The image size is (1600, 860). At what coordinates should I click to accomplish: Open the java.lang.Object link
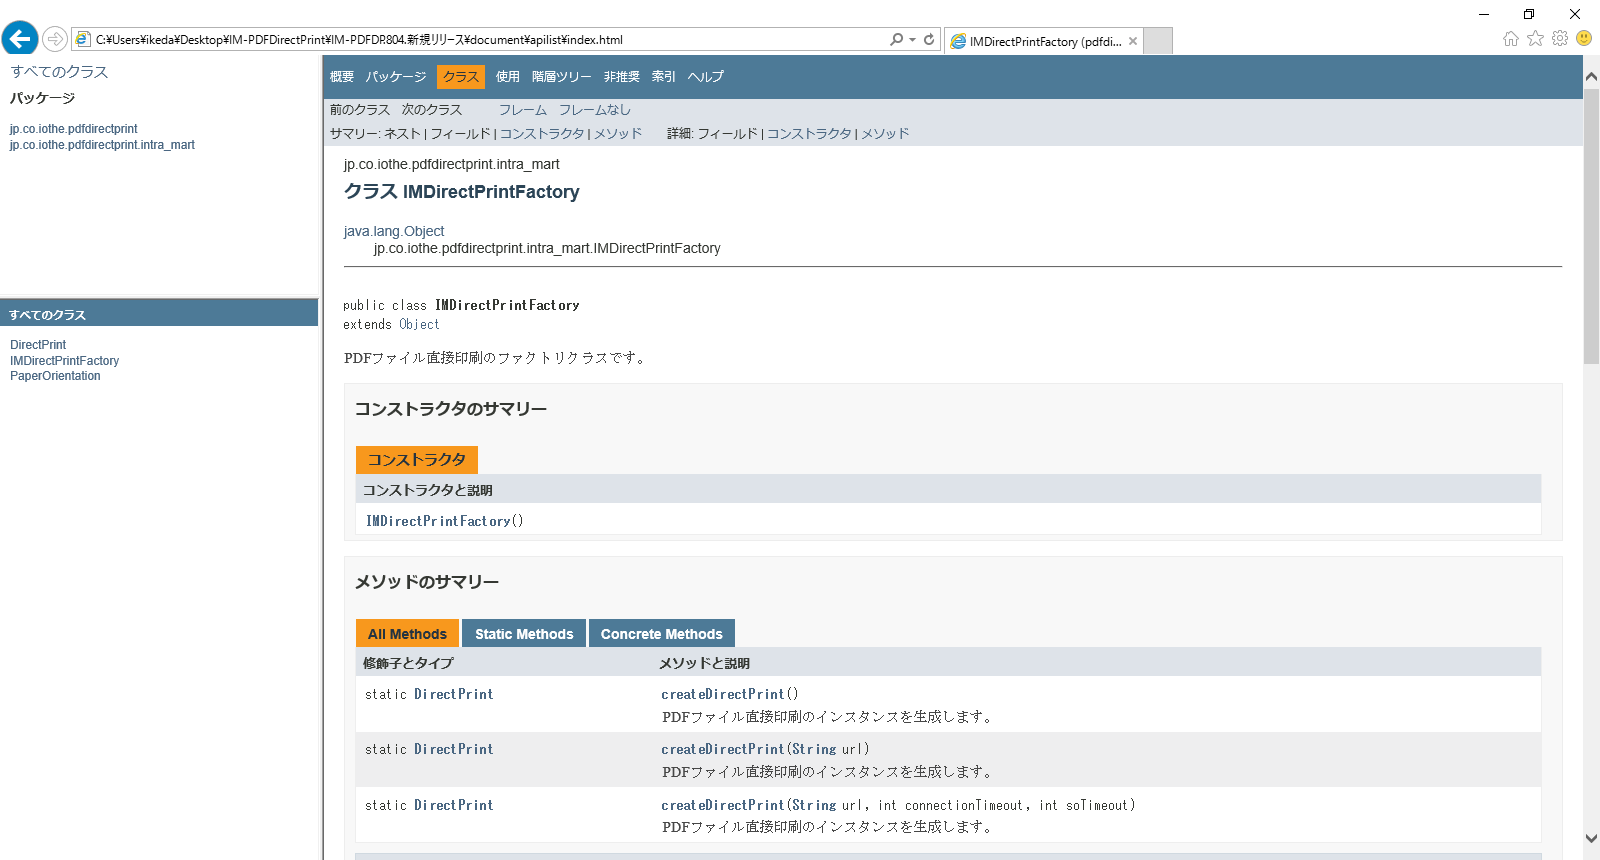[x=394, y=231]
